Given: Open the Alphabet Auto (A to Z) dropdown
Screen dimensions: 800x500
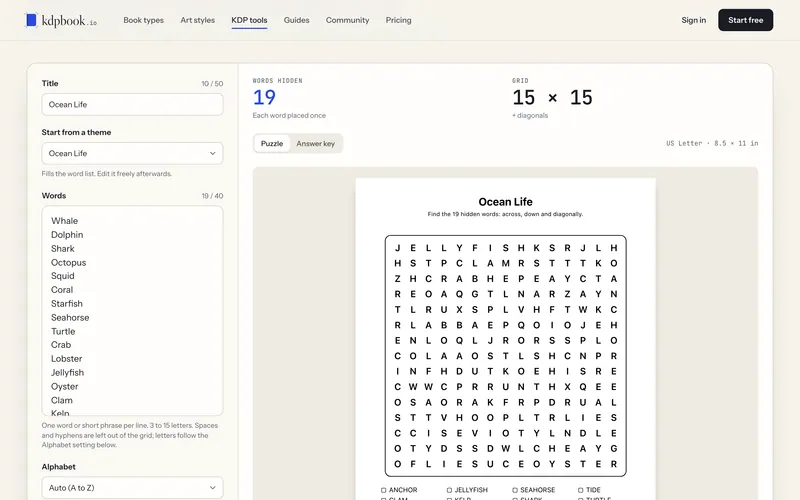Looking at the screenshot, I should pyautogui.click(x=132, y=488).
